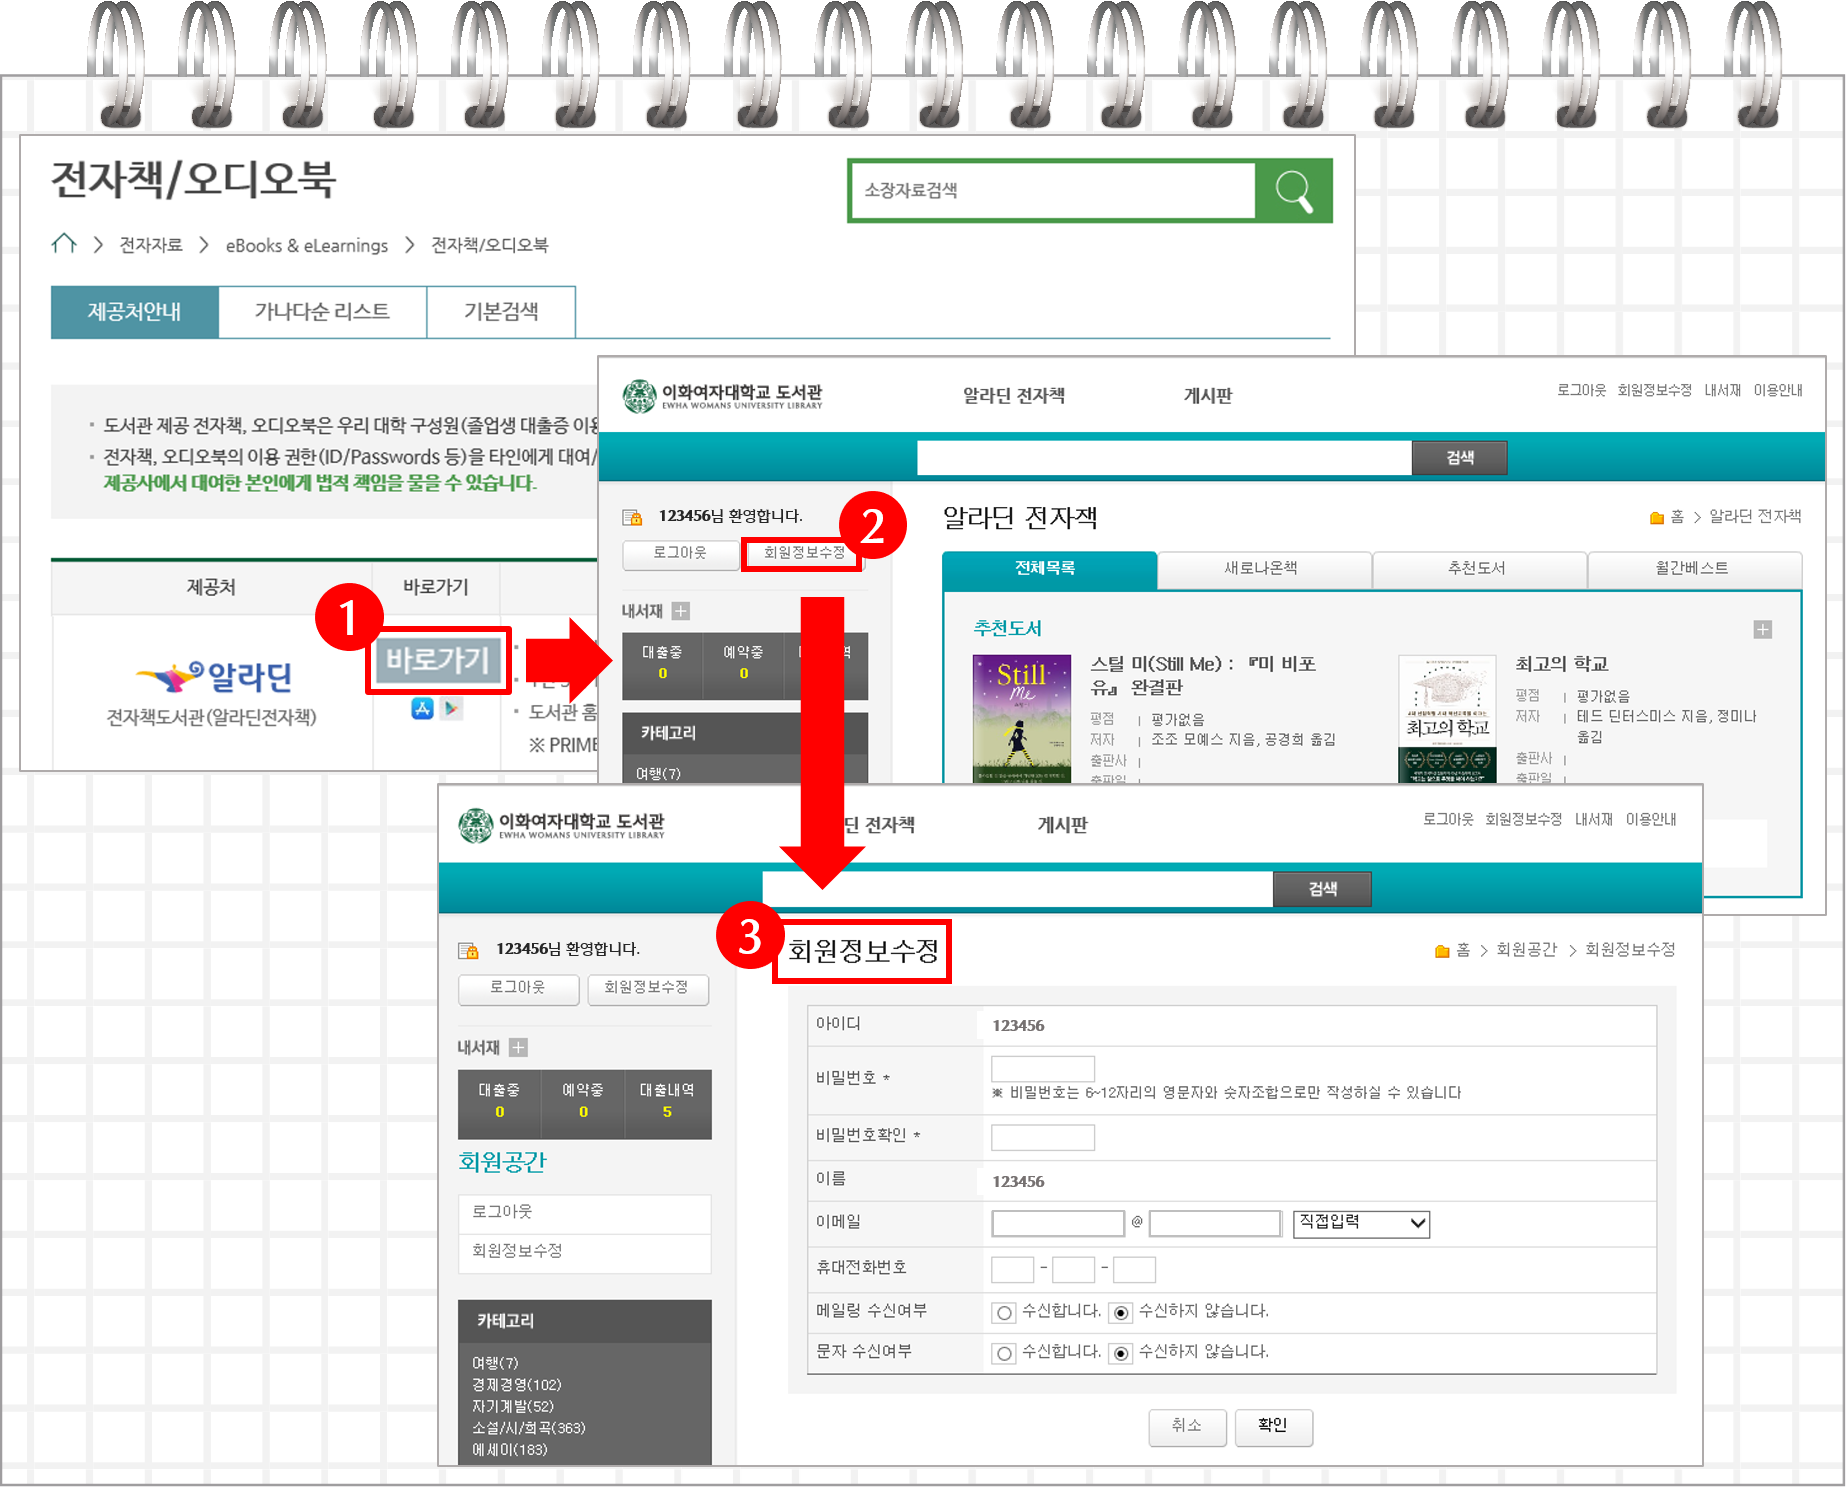Open the 직접입력 email domain dropdown

tap(1361, 1223)
